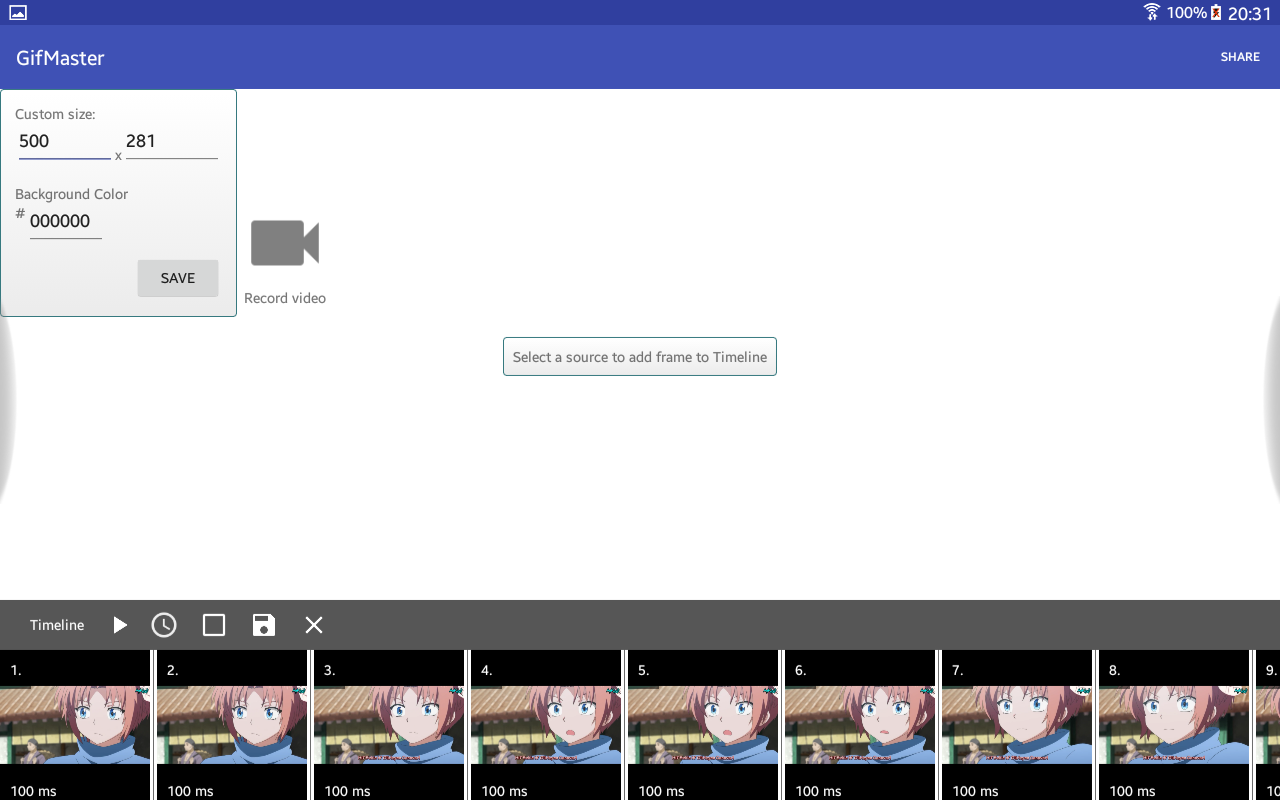Focus the custom height field showing 281

[172, 142]
